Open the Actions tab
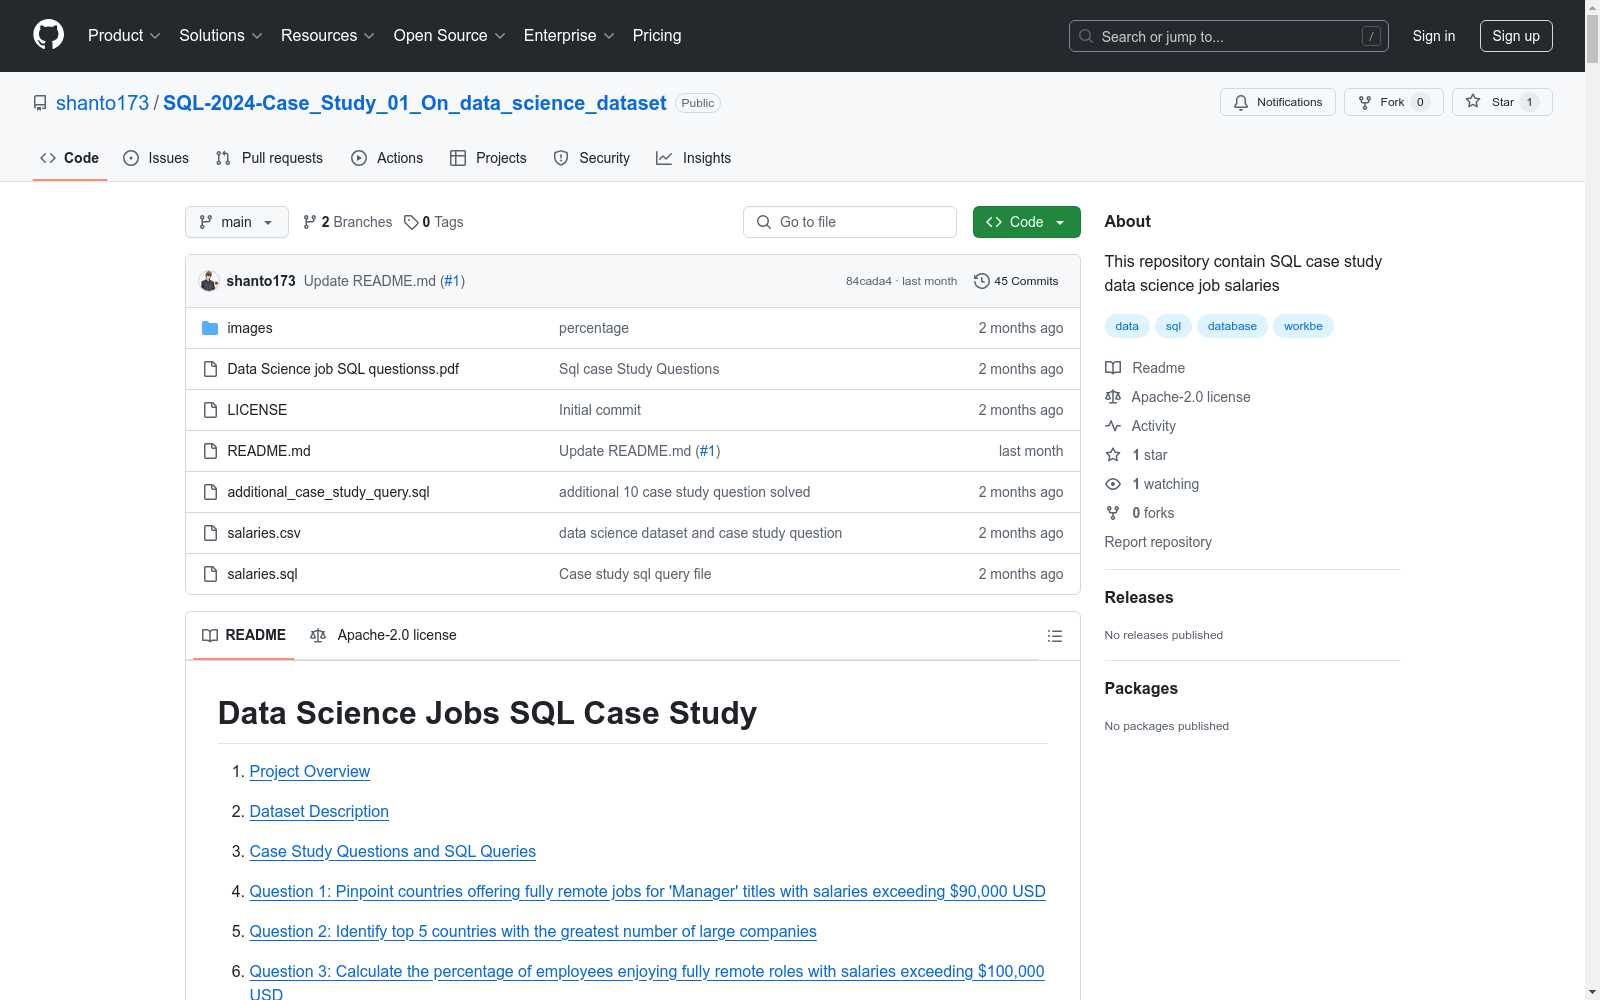Viewport: 1600px width, 1000px height. click(387, 158)
